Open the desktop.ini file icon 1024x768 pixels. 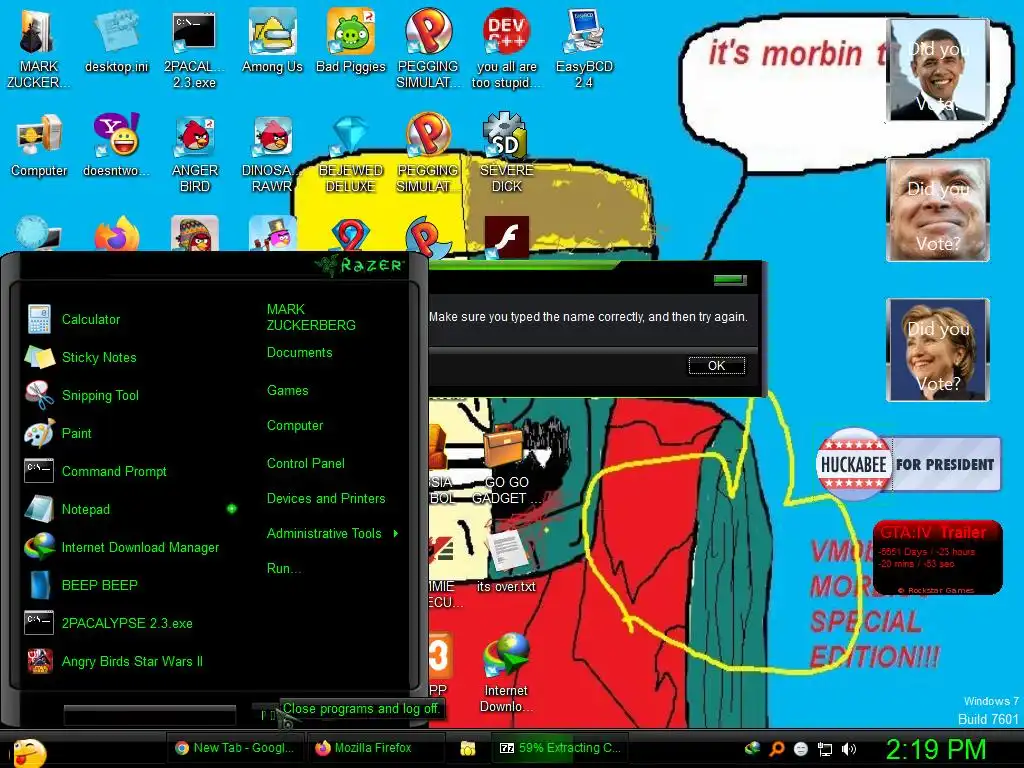point(116,40)
